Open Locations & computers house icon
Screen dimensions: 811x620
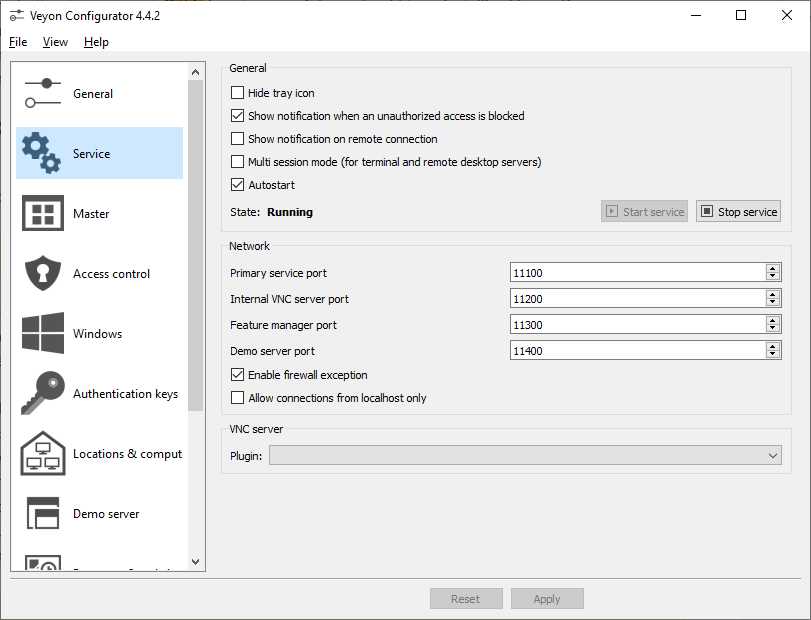[43, 453]
